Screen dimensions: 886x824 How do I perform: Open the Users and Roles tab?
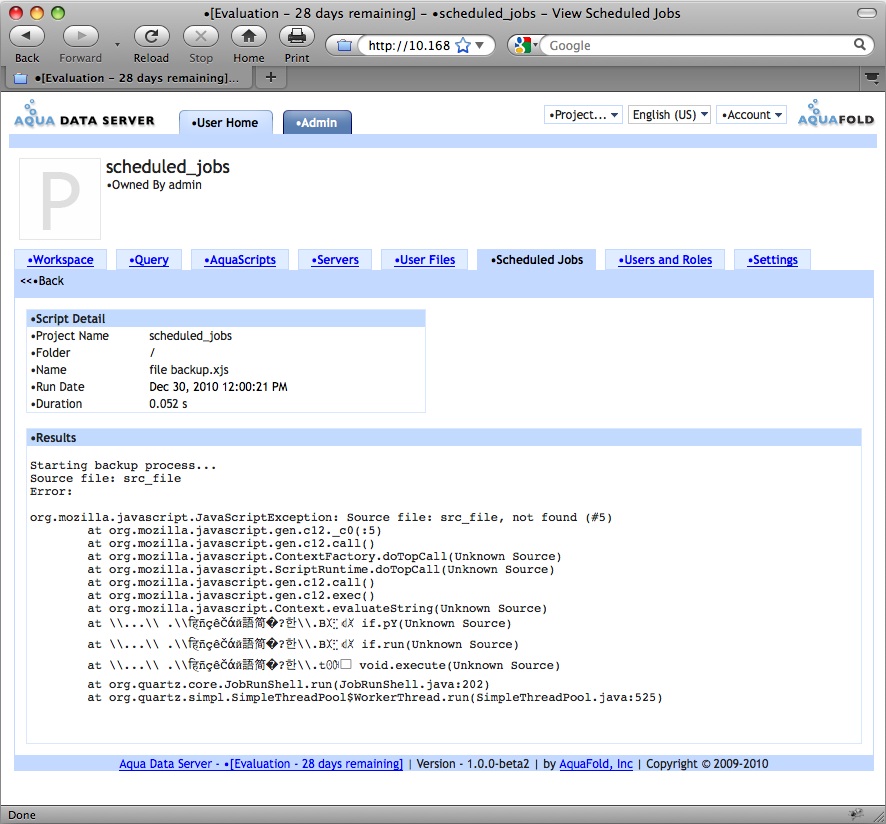664,260
